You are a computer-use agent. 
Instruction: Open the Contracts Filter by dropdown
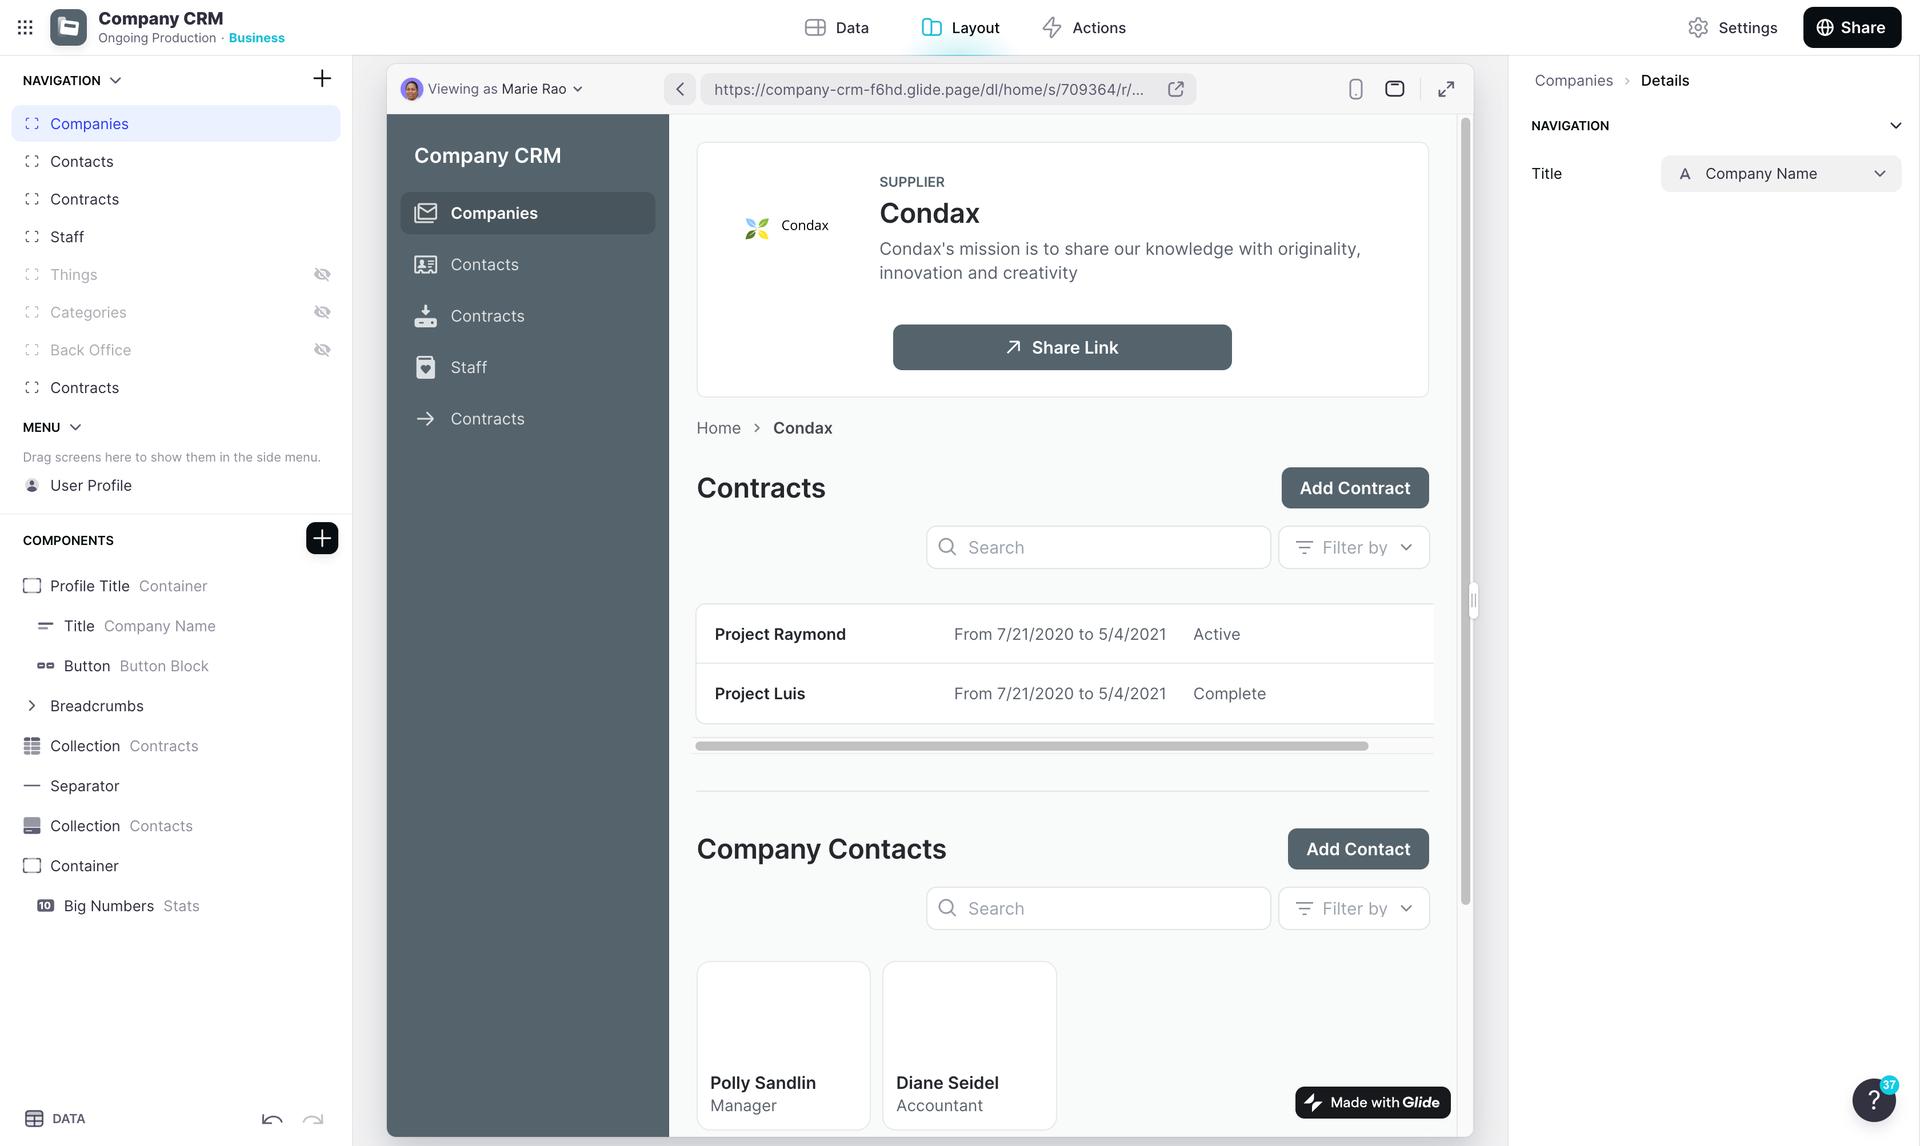coord(1353,548)
